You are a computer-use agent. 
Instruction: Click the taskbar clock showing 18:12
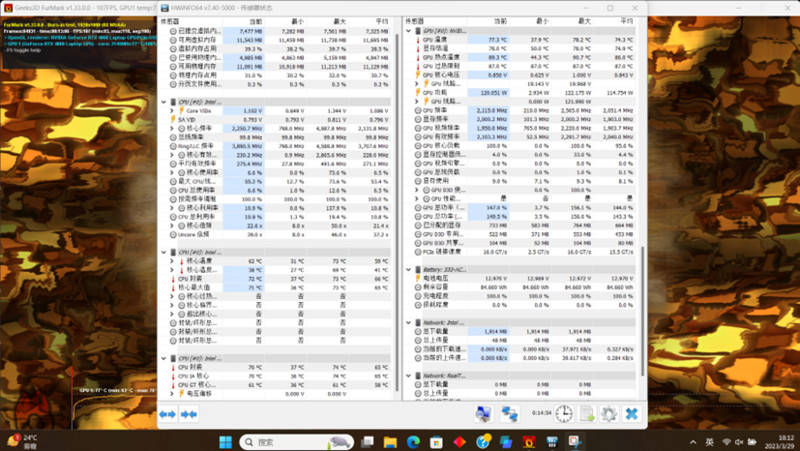pos(781,442)
